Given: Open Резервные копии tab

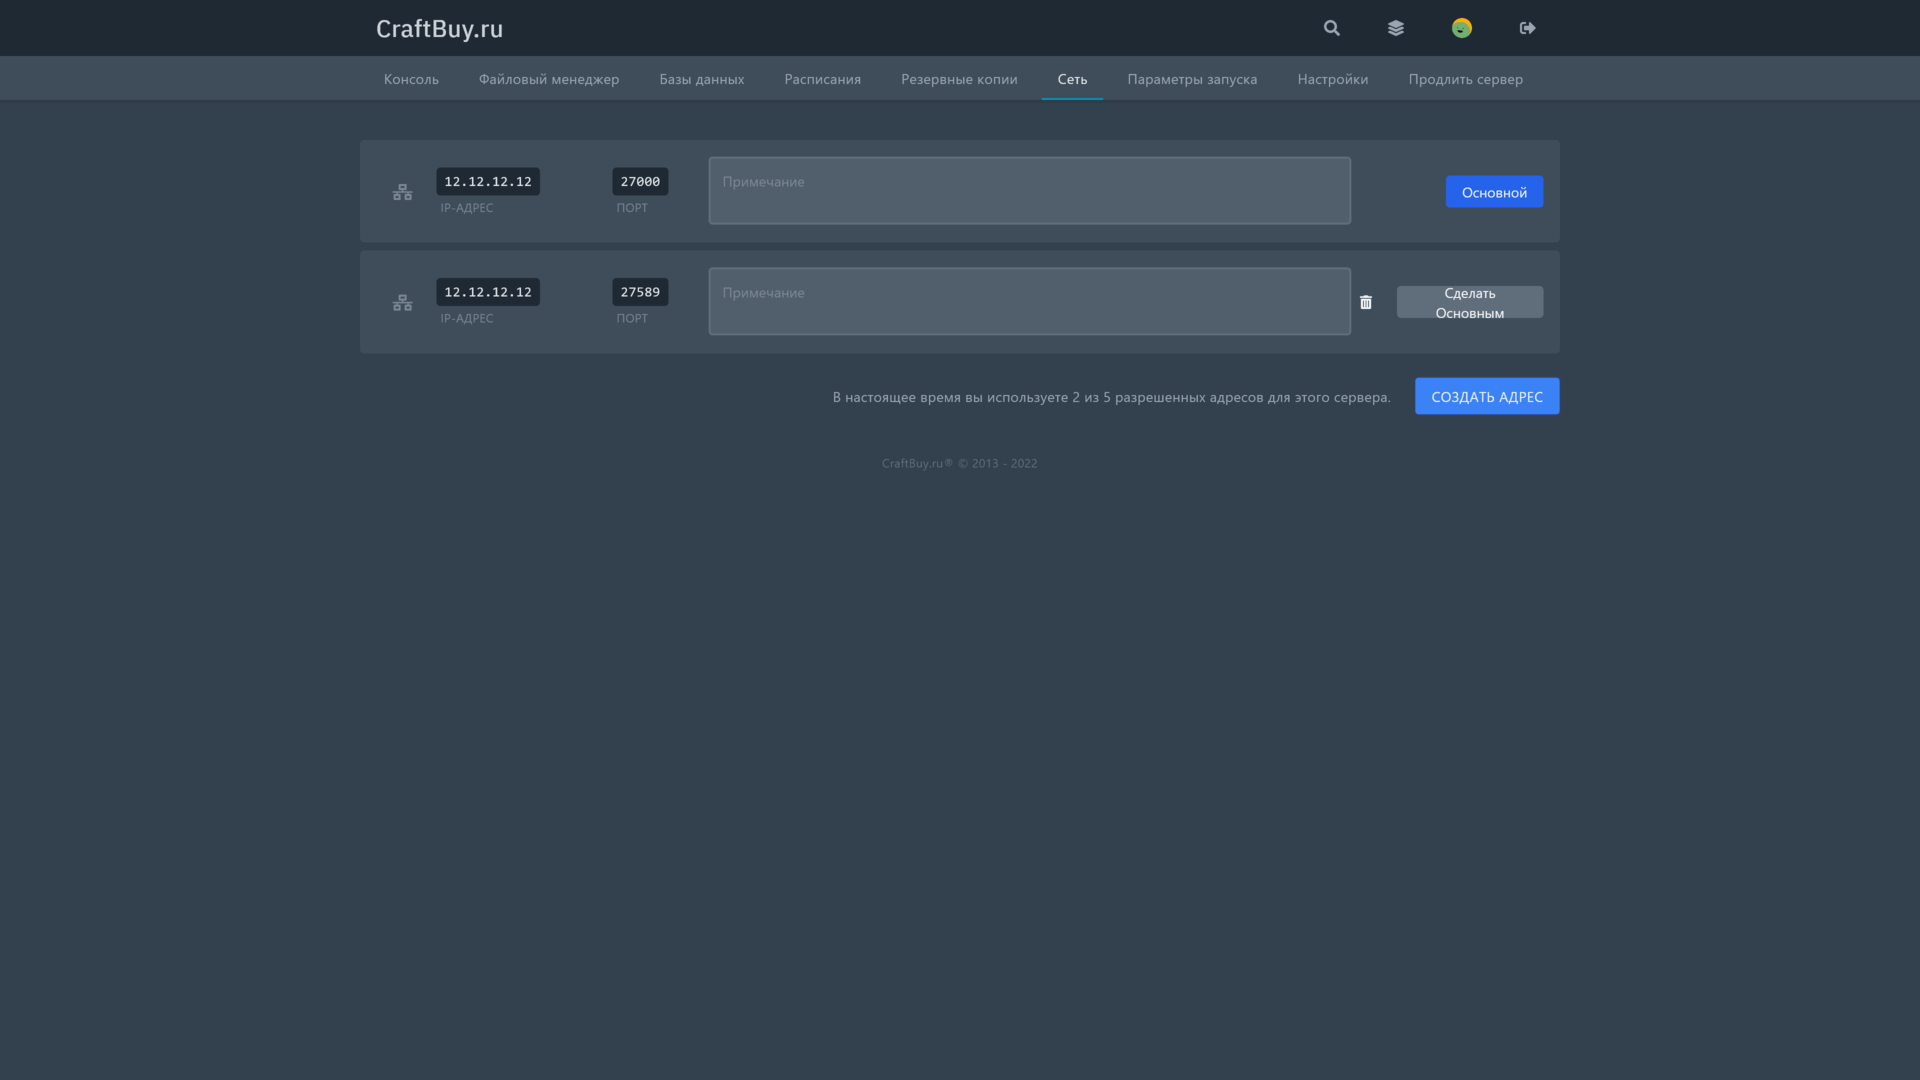Looking at the screenshot, I should (959, 79).
